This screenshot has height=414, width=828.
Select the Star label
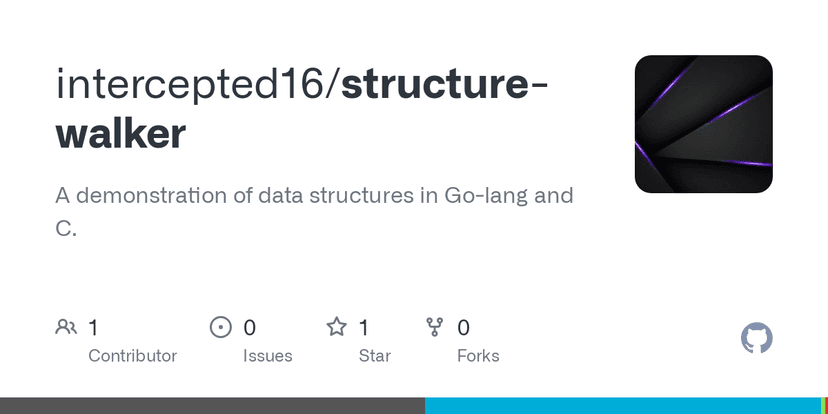(x=374, y=355)
